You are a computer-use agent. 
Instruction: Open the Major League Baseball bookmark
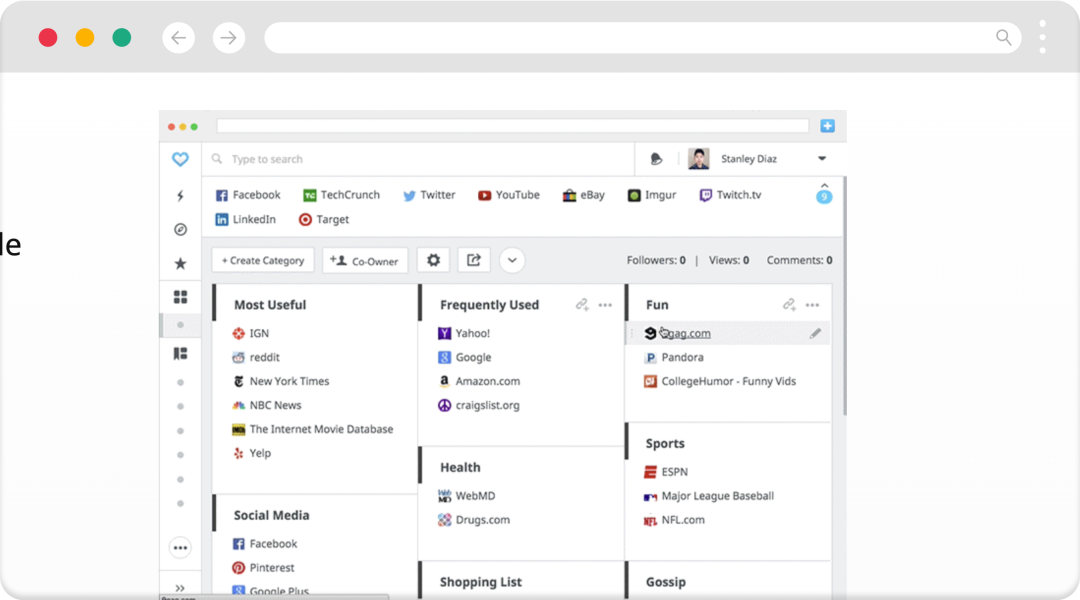click(709, 496)
